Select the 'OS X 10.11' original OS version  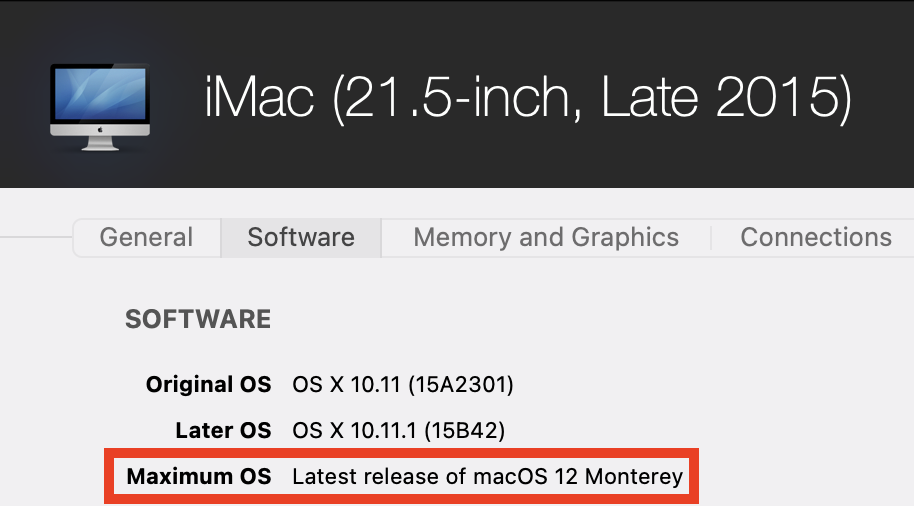tap(345, 384)
